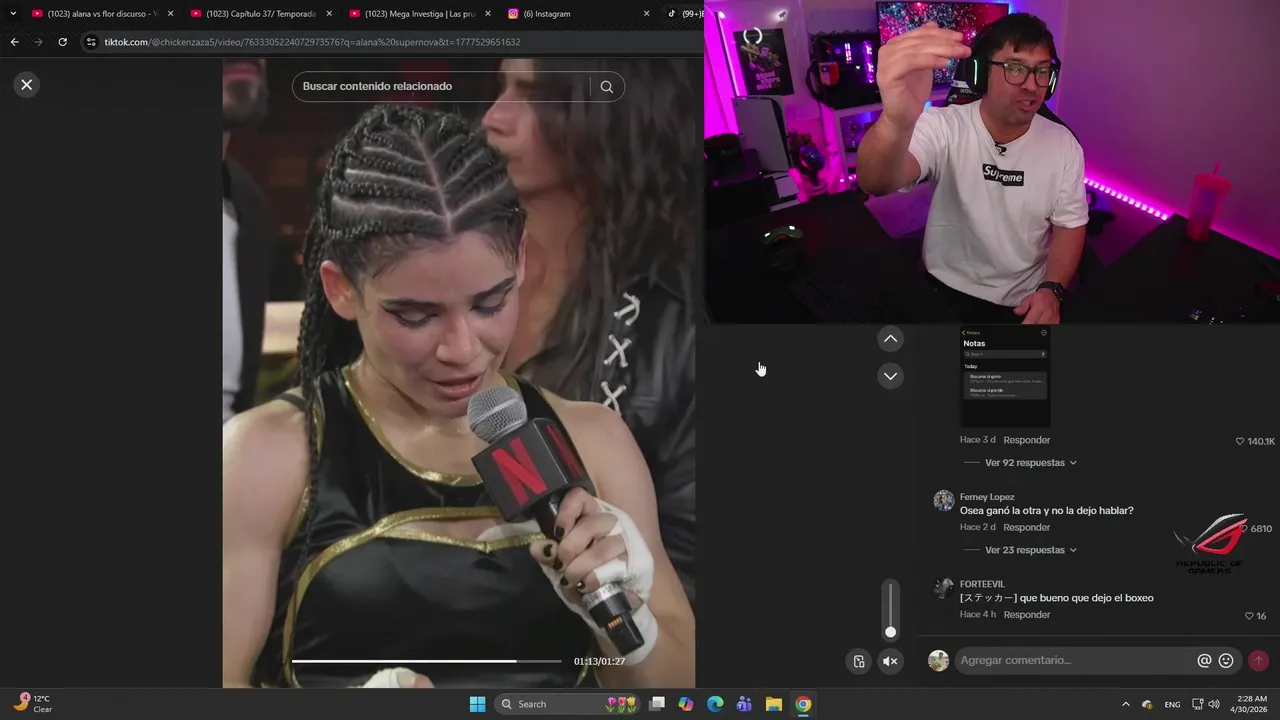Image resolution: width=1280 pixels, height=720 pixels.
Task: Click the TikTok boxing video frame
Action: (x=459, y=372)
